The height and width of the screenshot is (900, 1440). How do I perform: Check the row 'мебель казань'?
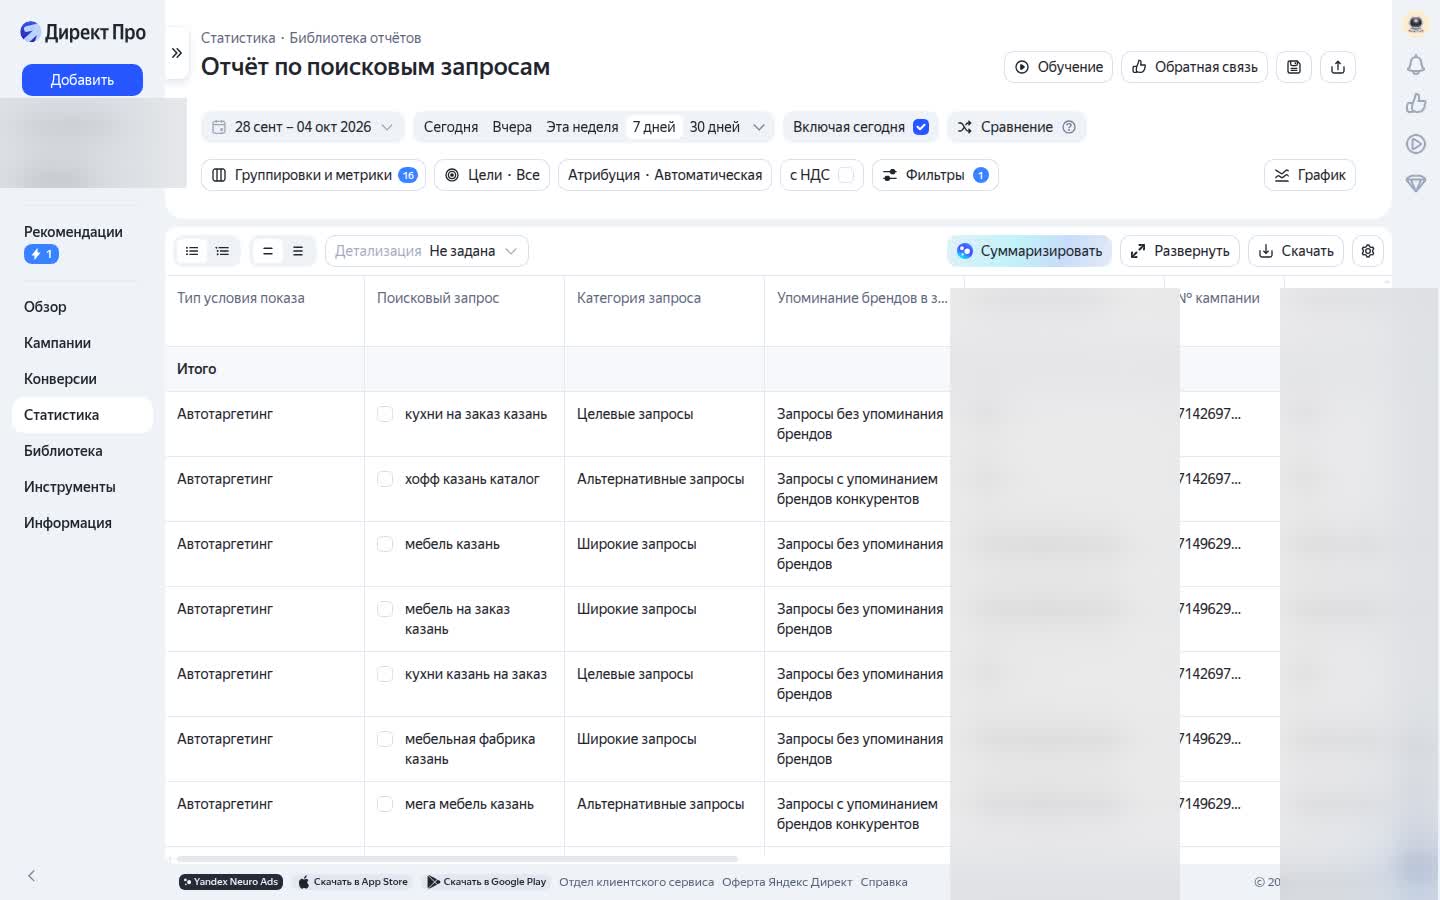[x=385, y=544]
